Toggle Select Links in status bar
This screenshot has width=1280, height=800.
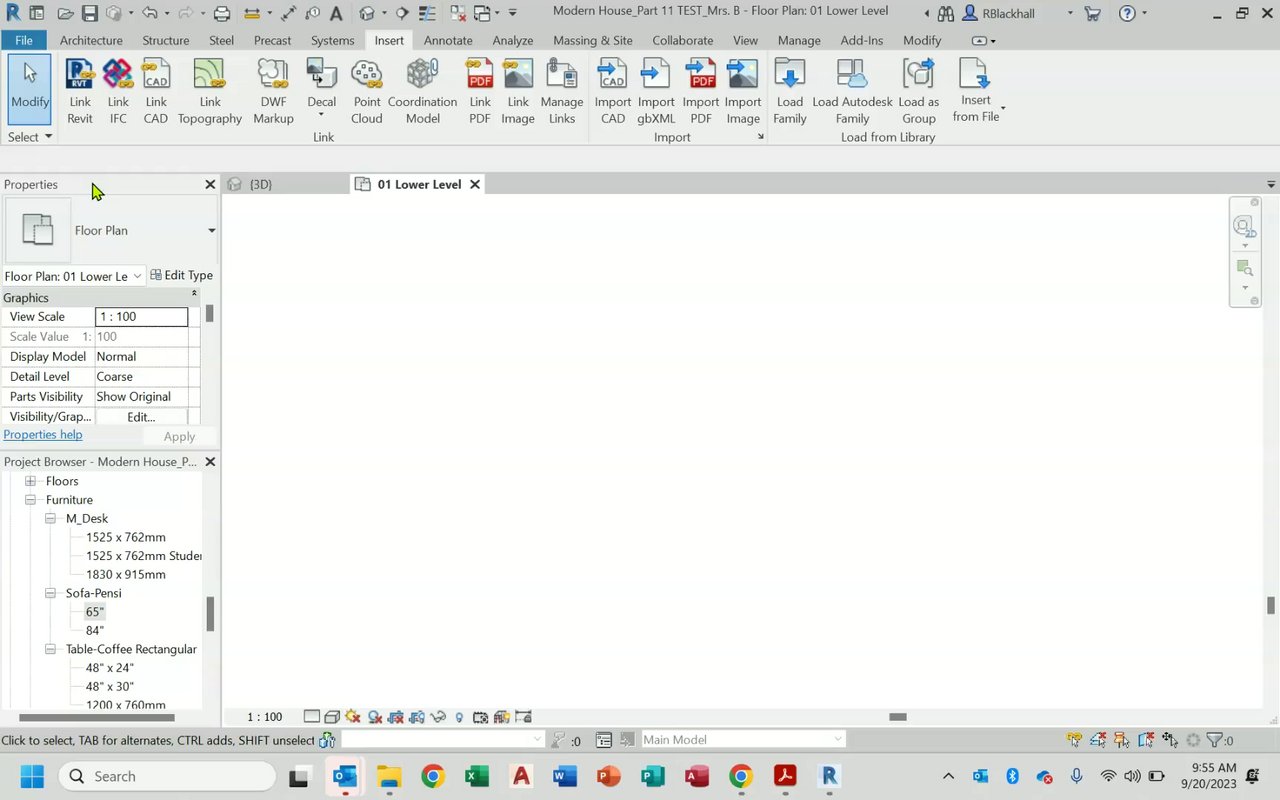(x=1075, y=740)
